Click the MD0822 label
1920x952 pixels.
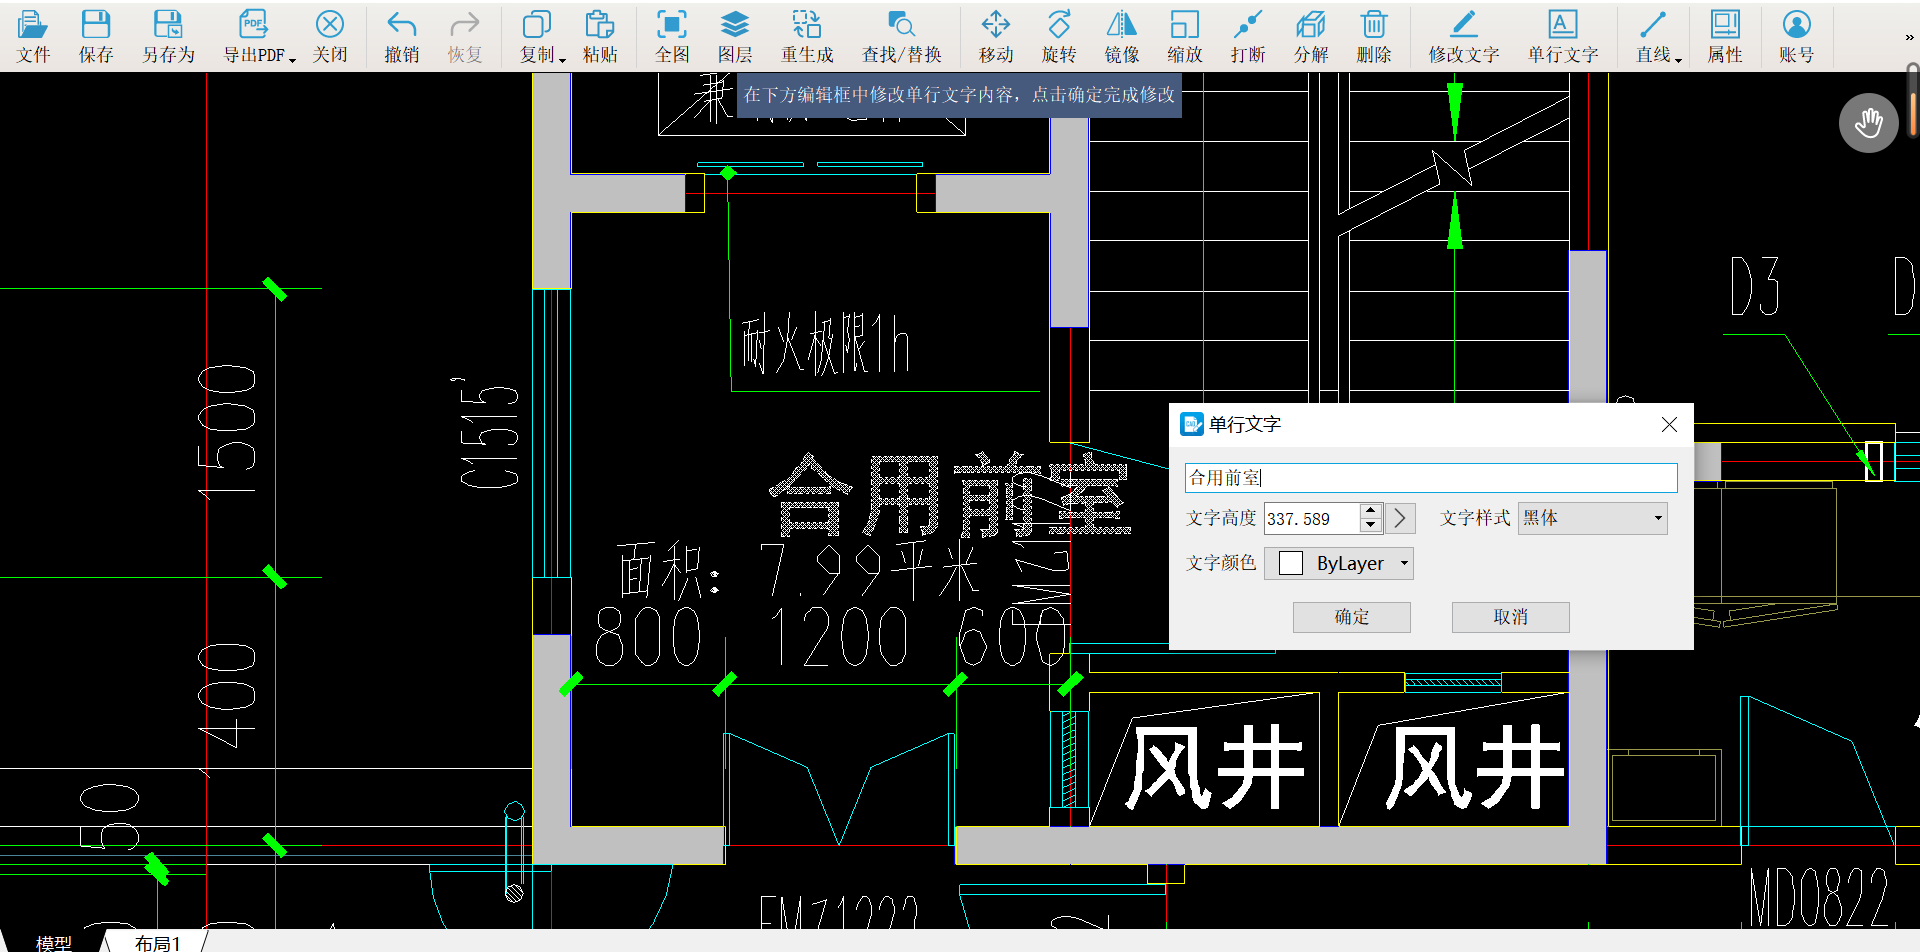point(1818,898)
